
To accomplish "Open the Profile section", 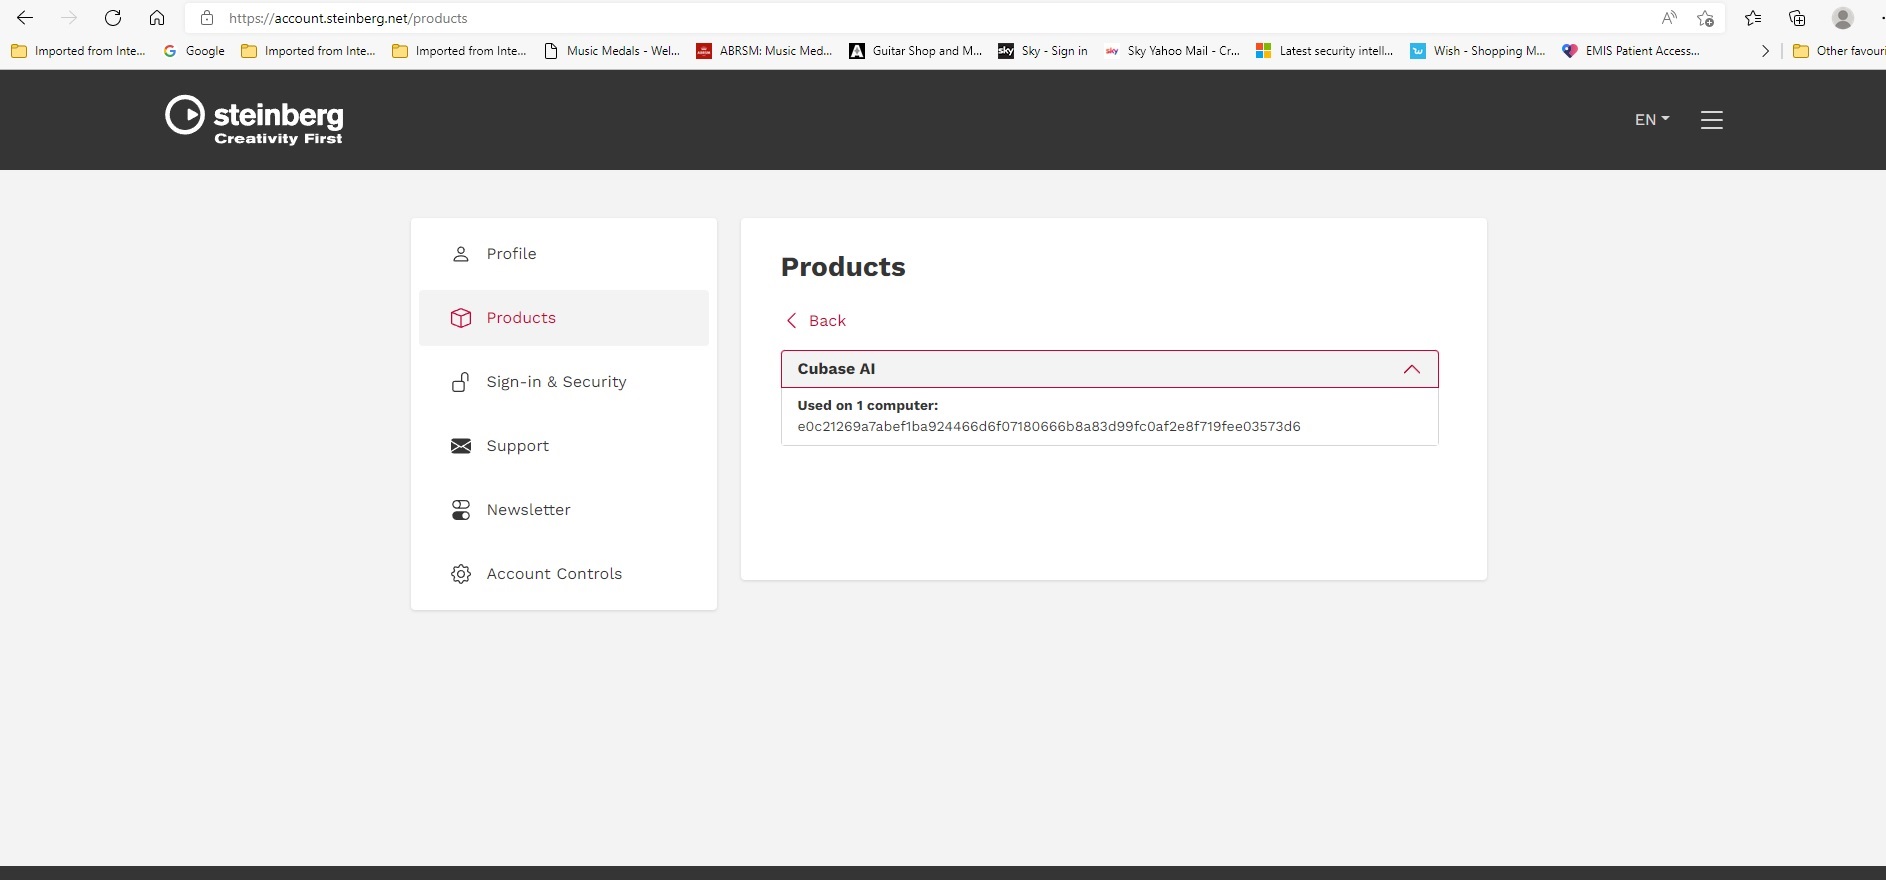I will pyautogui.click(x=564, y=254).
